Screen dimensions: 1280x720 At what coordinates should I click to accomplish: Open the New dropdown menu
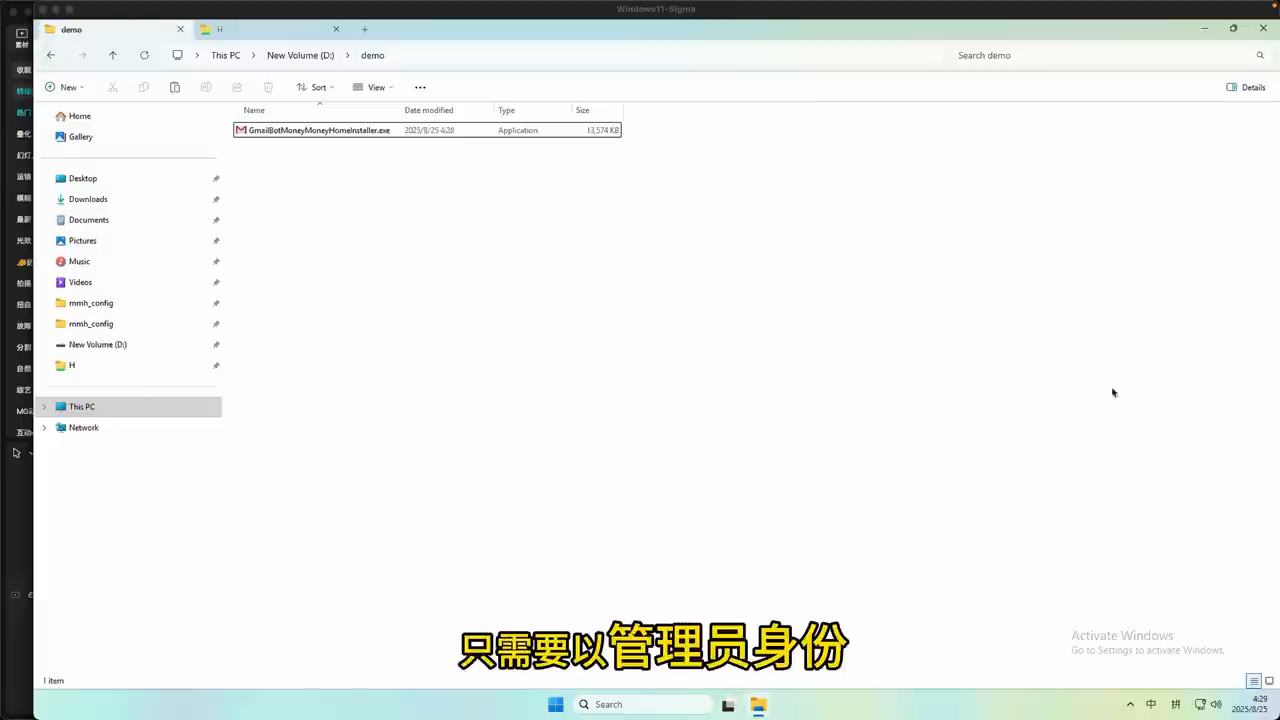[x=64, y=87]
